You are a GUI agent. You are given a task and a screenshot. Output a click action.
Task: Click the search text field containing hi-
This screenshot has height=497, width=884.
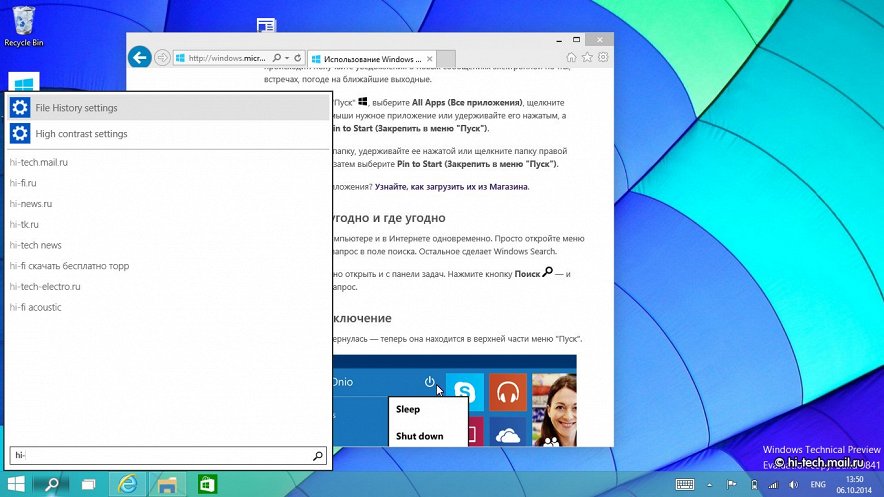click(160, 456)
